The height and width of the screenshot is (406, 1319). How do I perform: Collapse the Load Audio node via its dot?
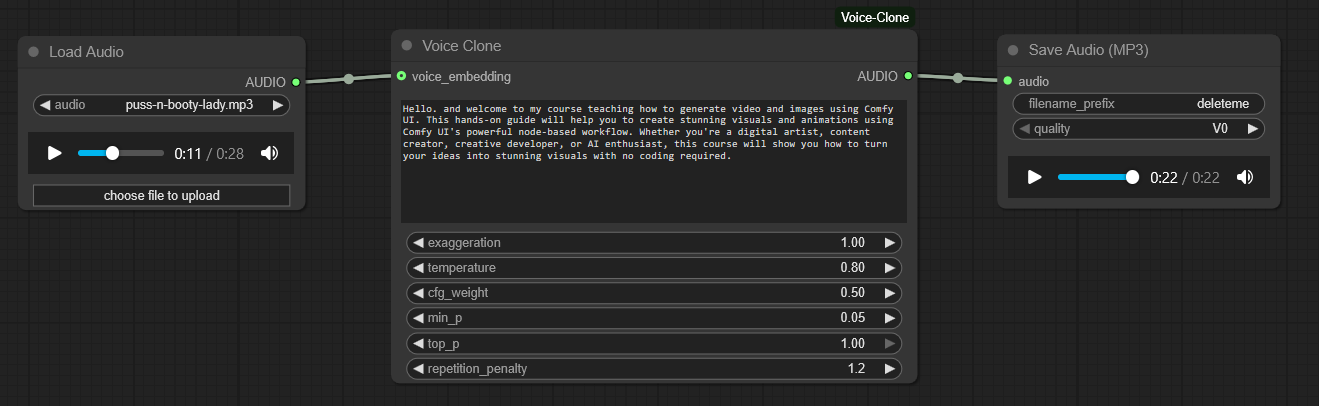click(33, 52)
